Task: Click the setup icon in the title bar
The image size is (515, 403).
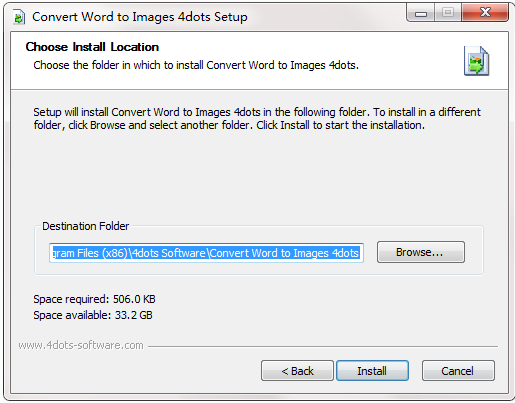Action: [19, 17]
